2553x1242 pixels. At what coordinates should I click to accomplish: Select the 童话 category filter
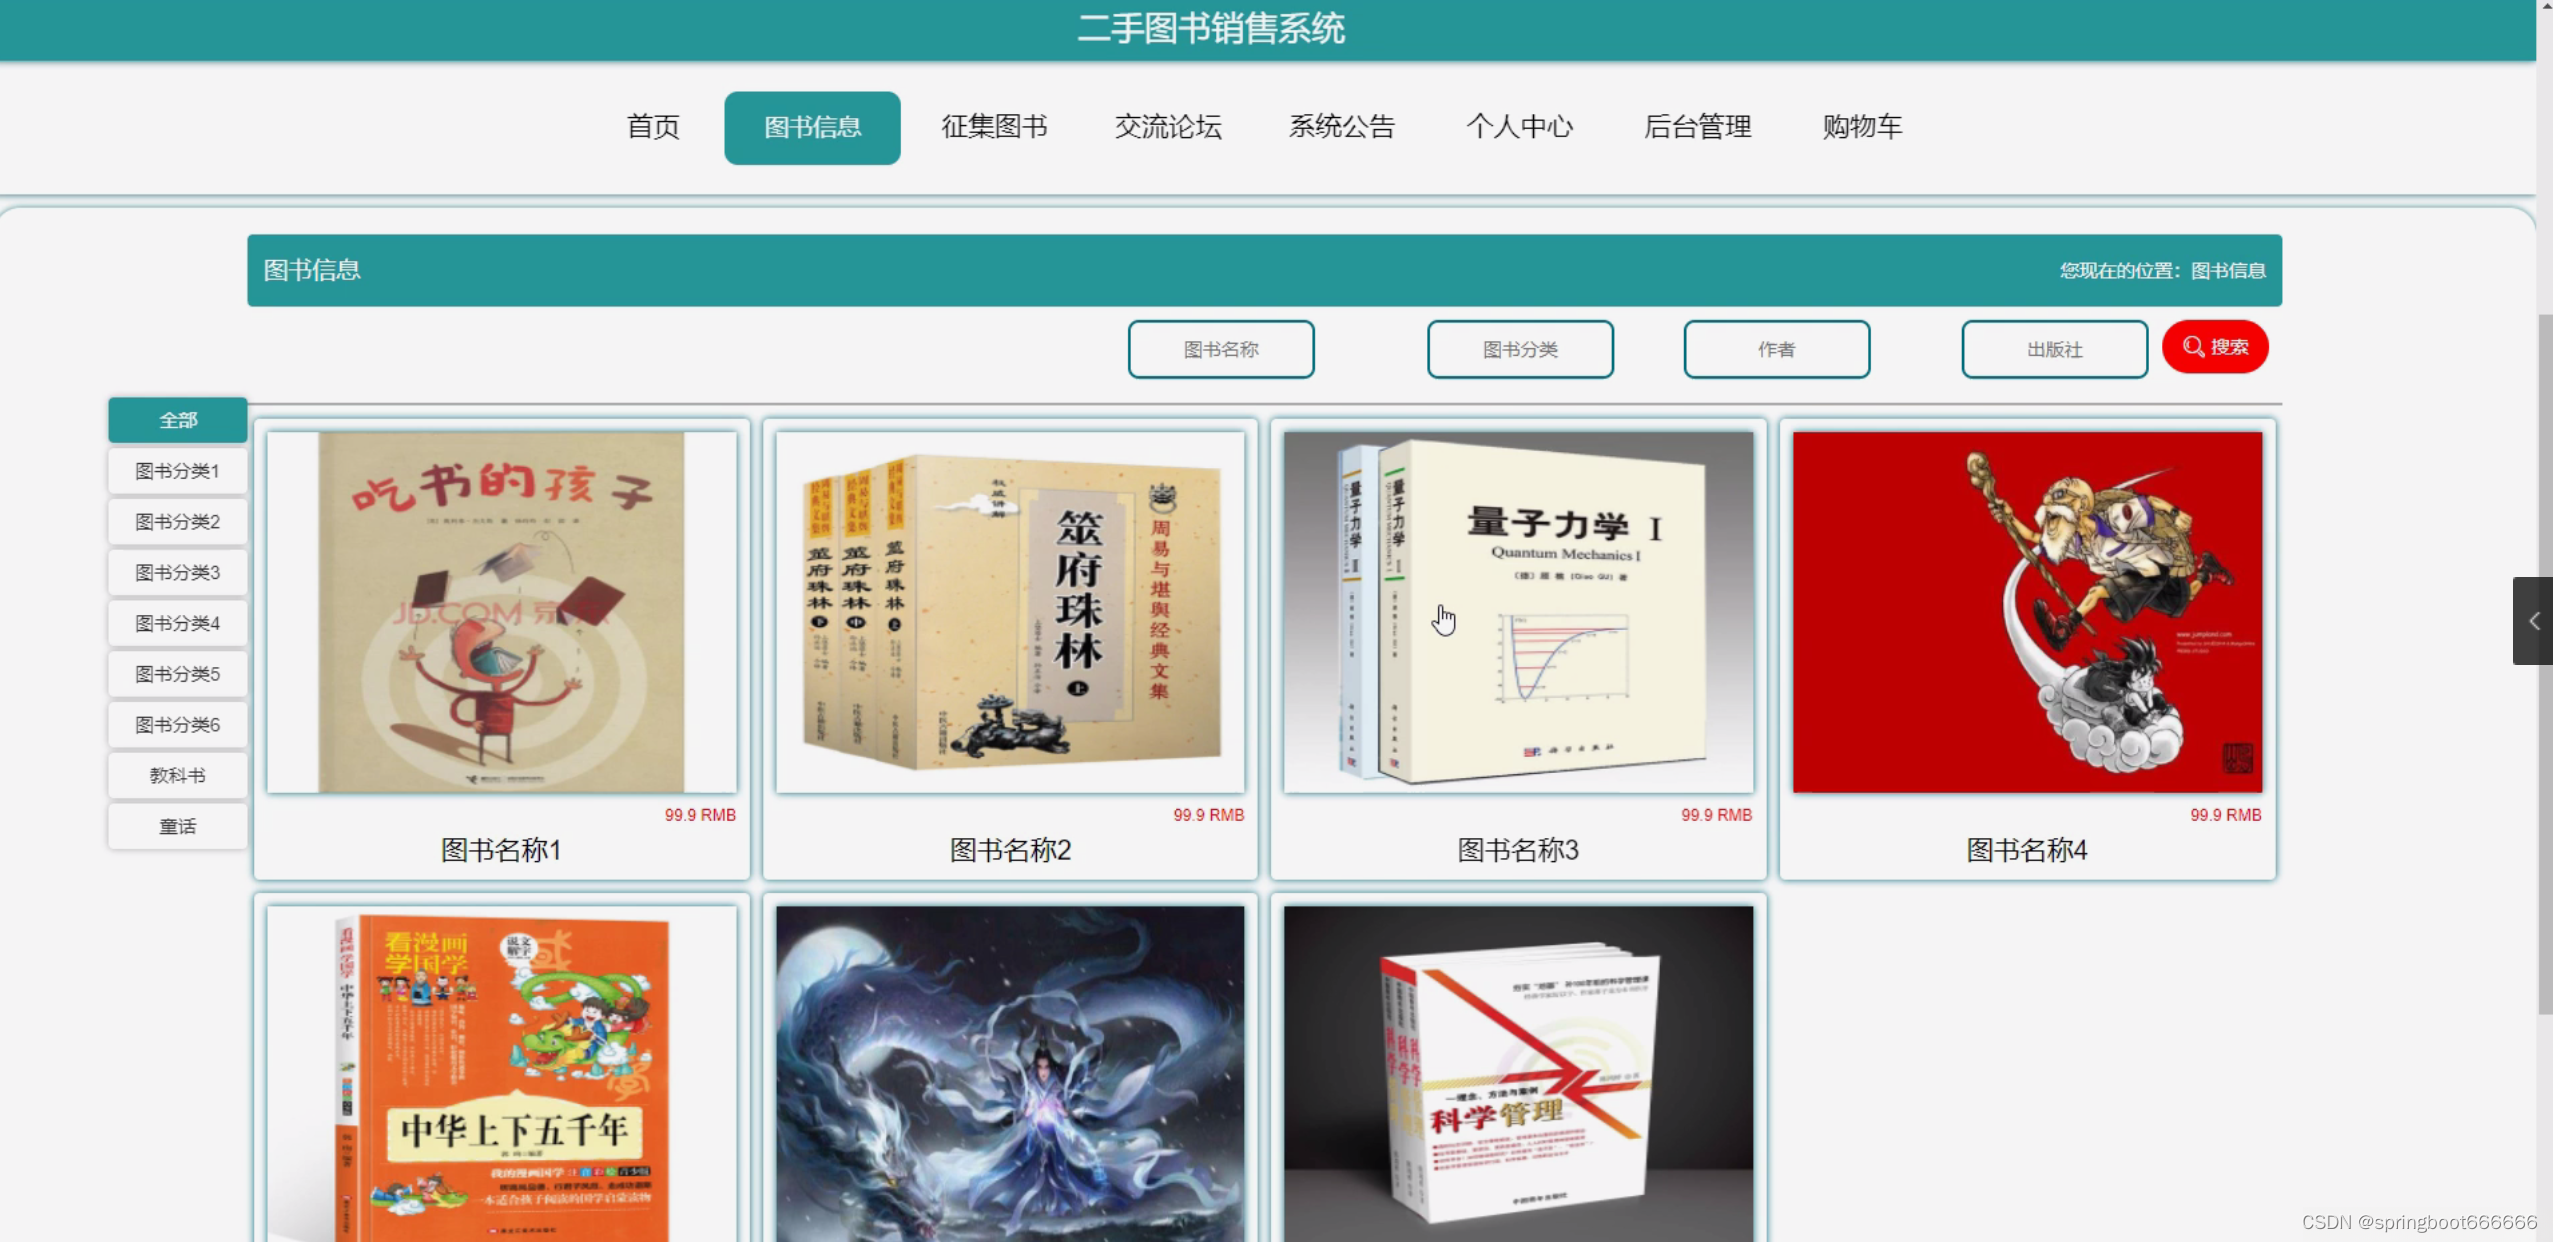pyautogui.click(x=178, y=826)
